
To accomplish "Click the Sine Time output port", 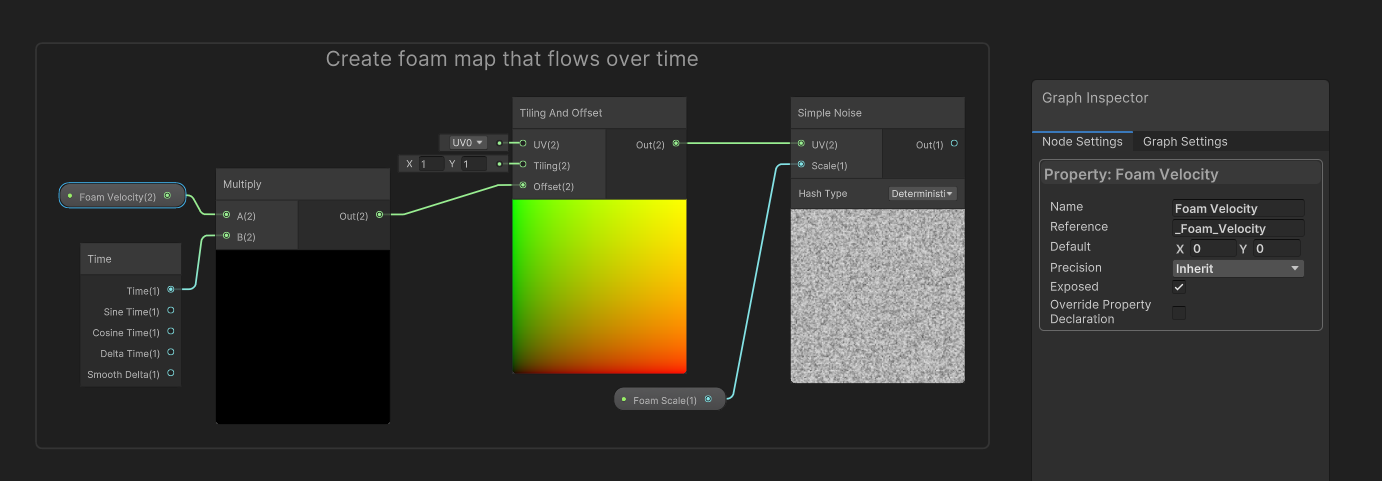I will (171, 311).
